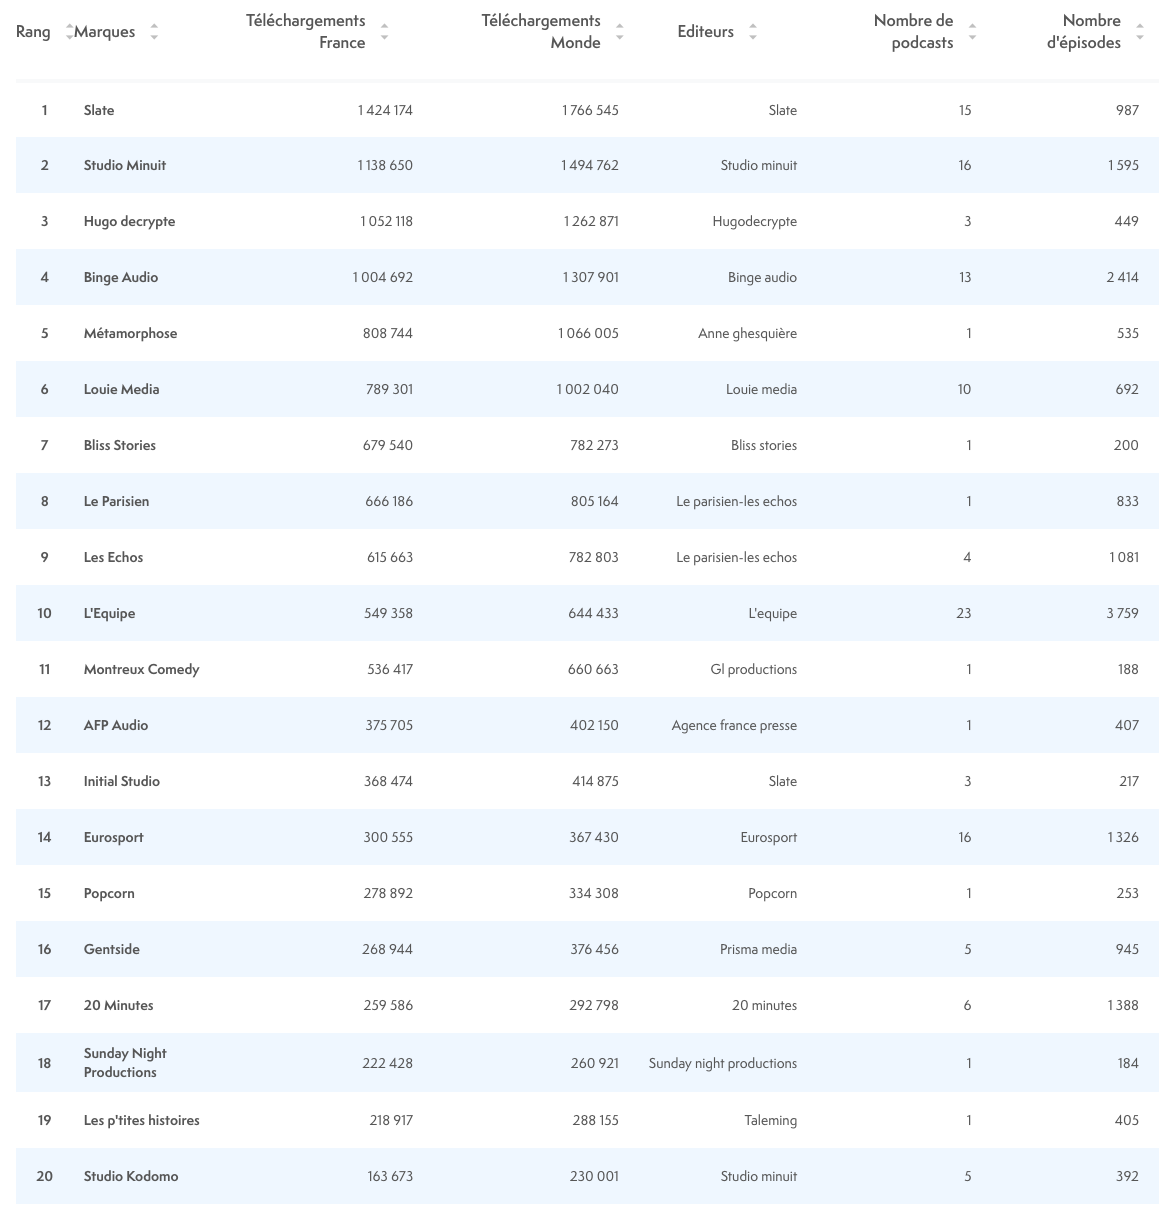1171x1216 pixels.
Task: Click sort arrows beside Editeurs
Action: (753, 32)
